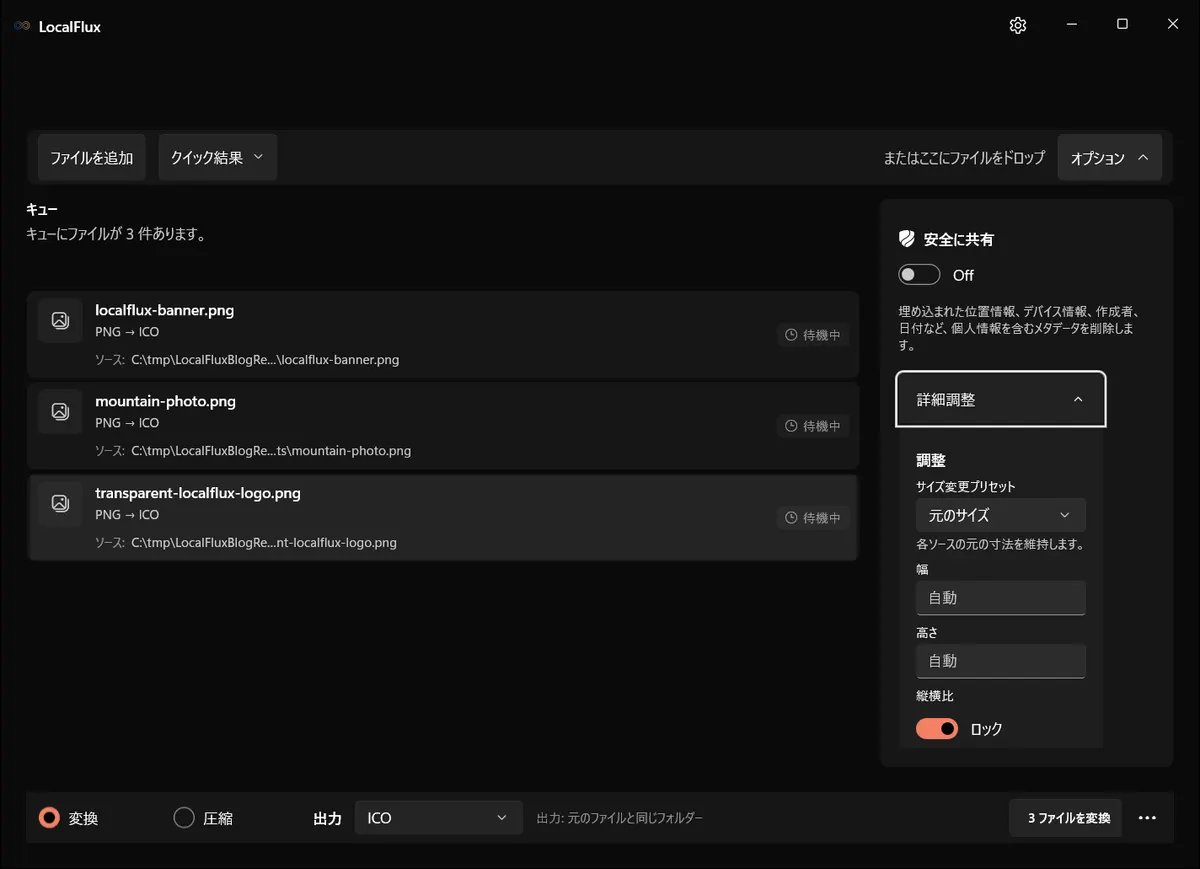This screenshot has width=1200, height=869.
Task: Open the サイズ変更プリセット 元のサイズ dropdown
Action: (x=1001, y=515)
